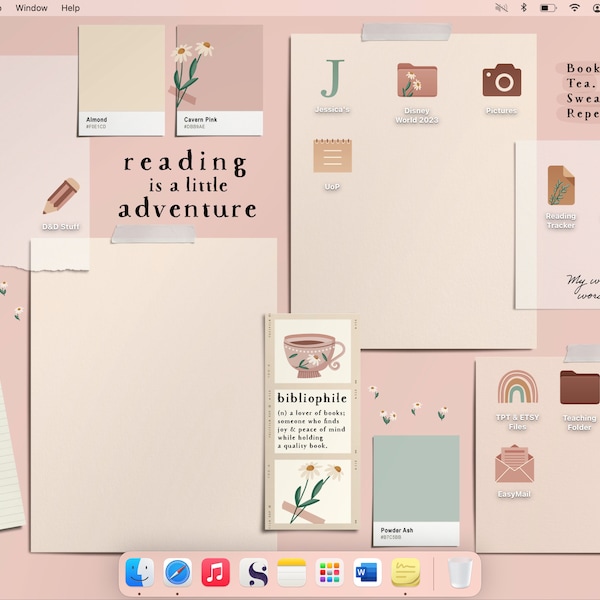The image size is (600, 600).
Task: Open the Window menu
Action: [x=31, y=8]
